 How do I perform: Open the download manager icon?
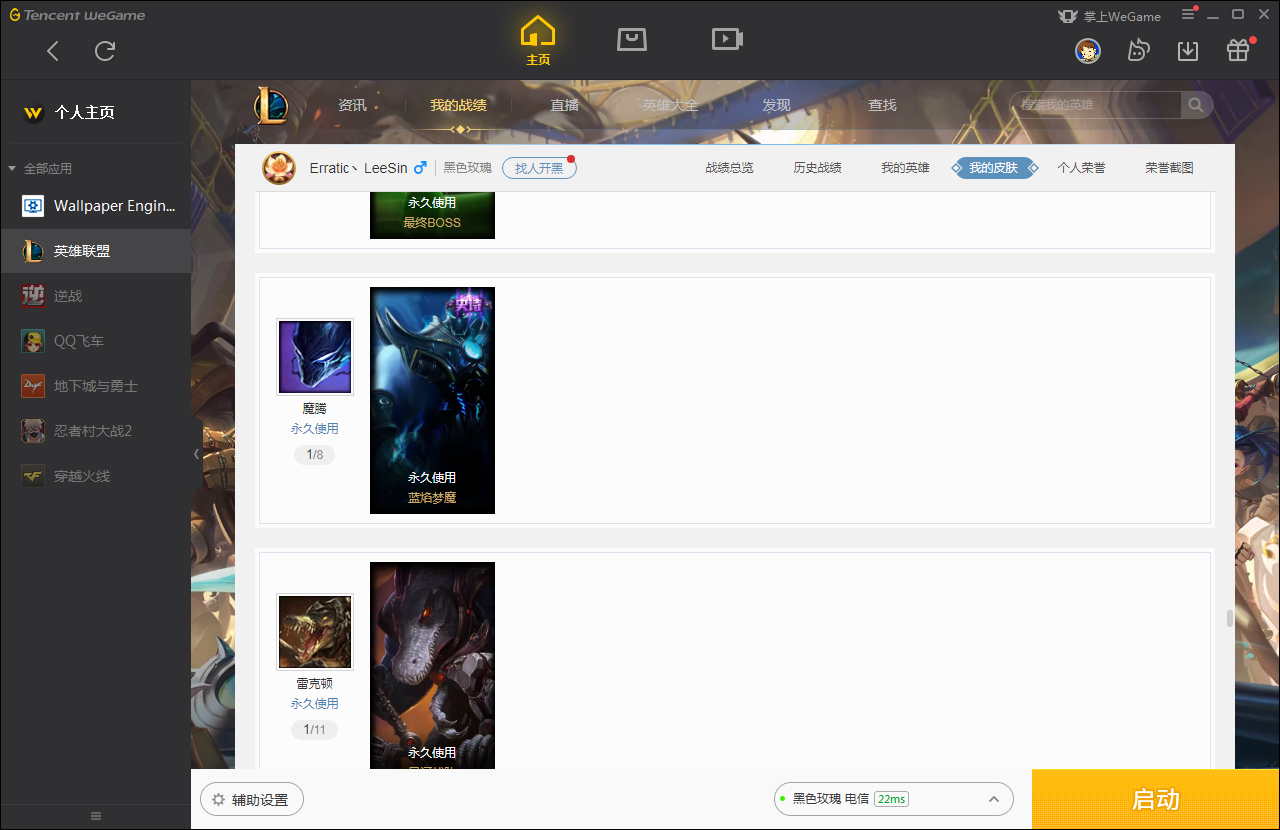[1188, 51]
